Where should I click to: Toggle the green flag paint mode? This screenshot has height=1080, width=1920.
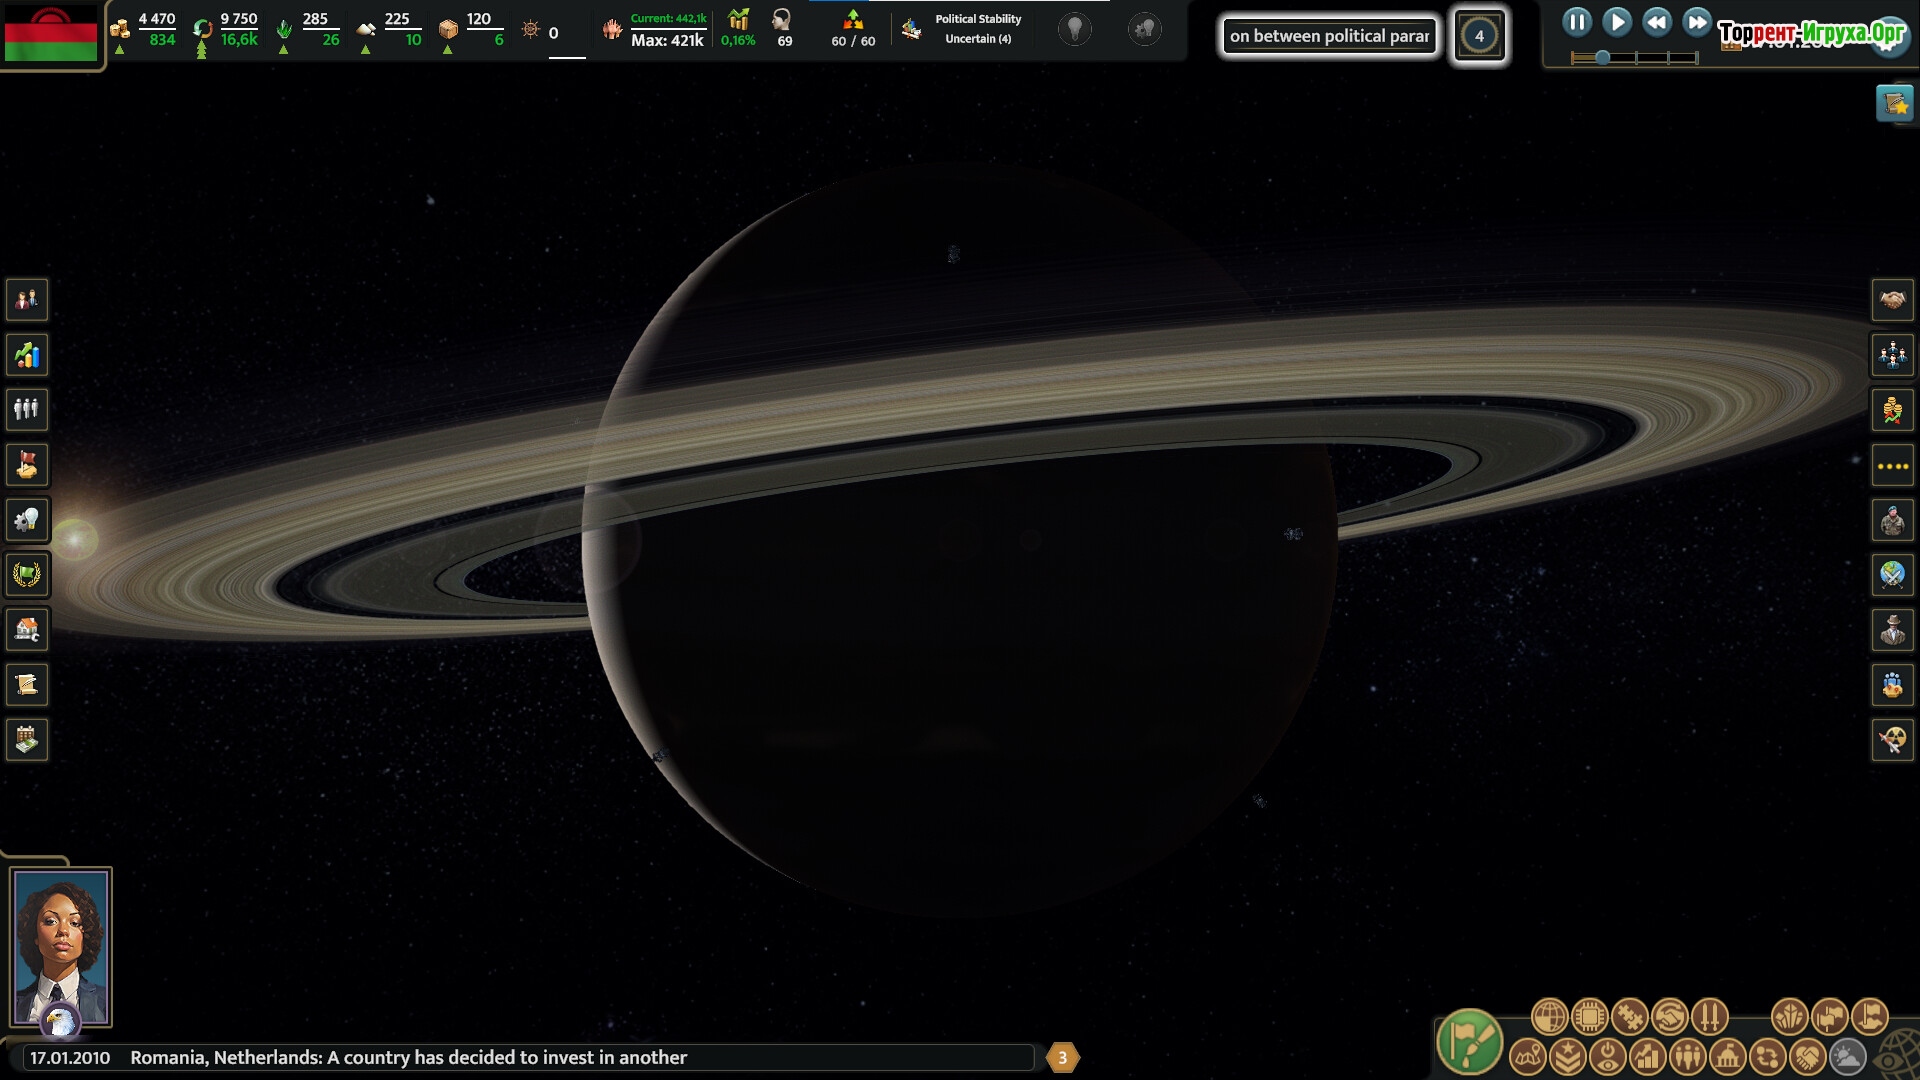[x=1469, y=1042]
